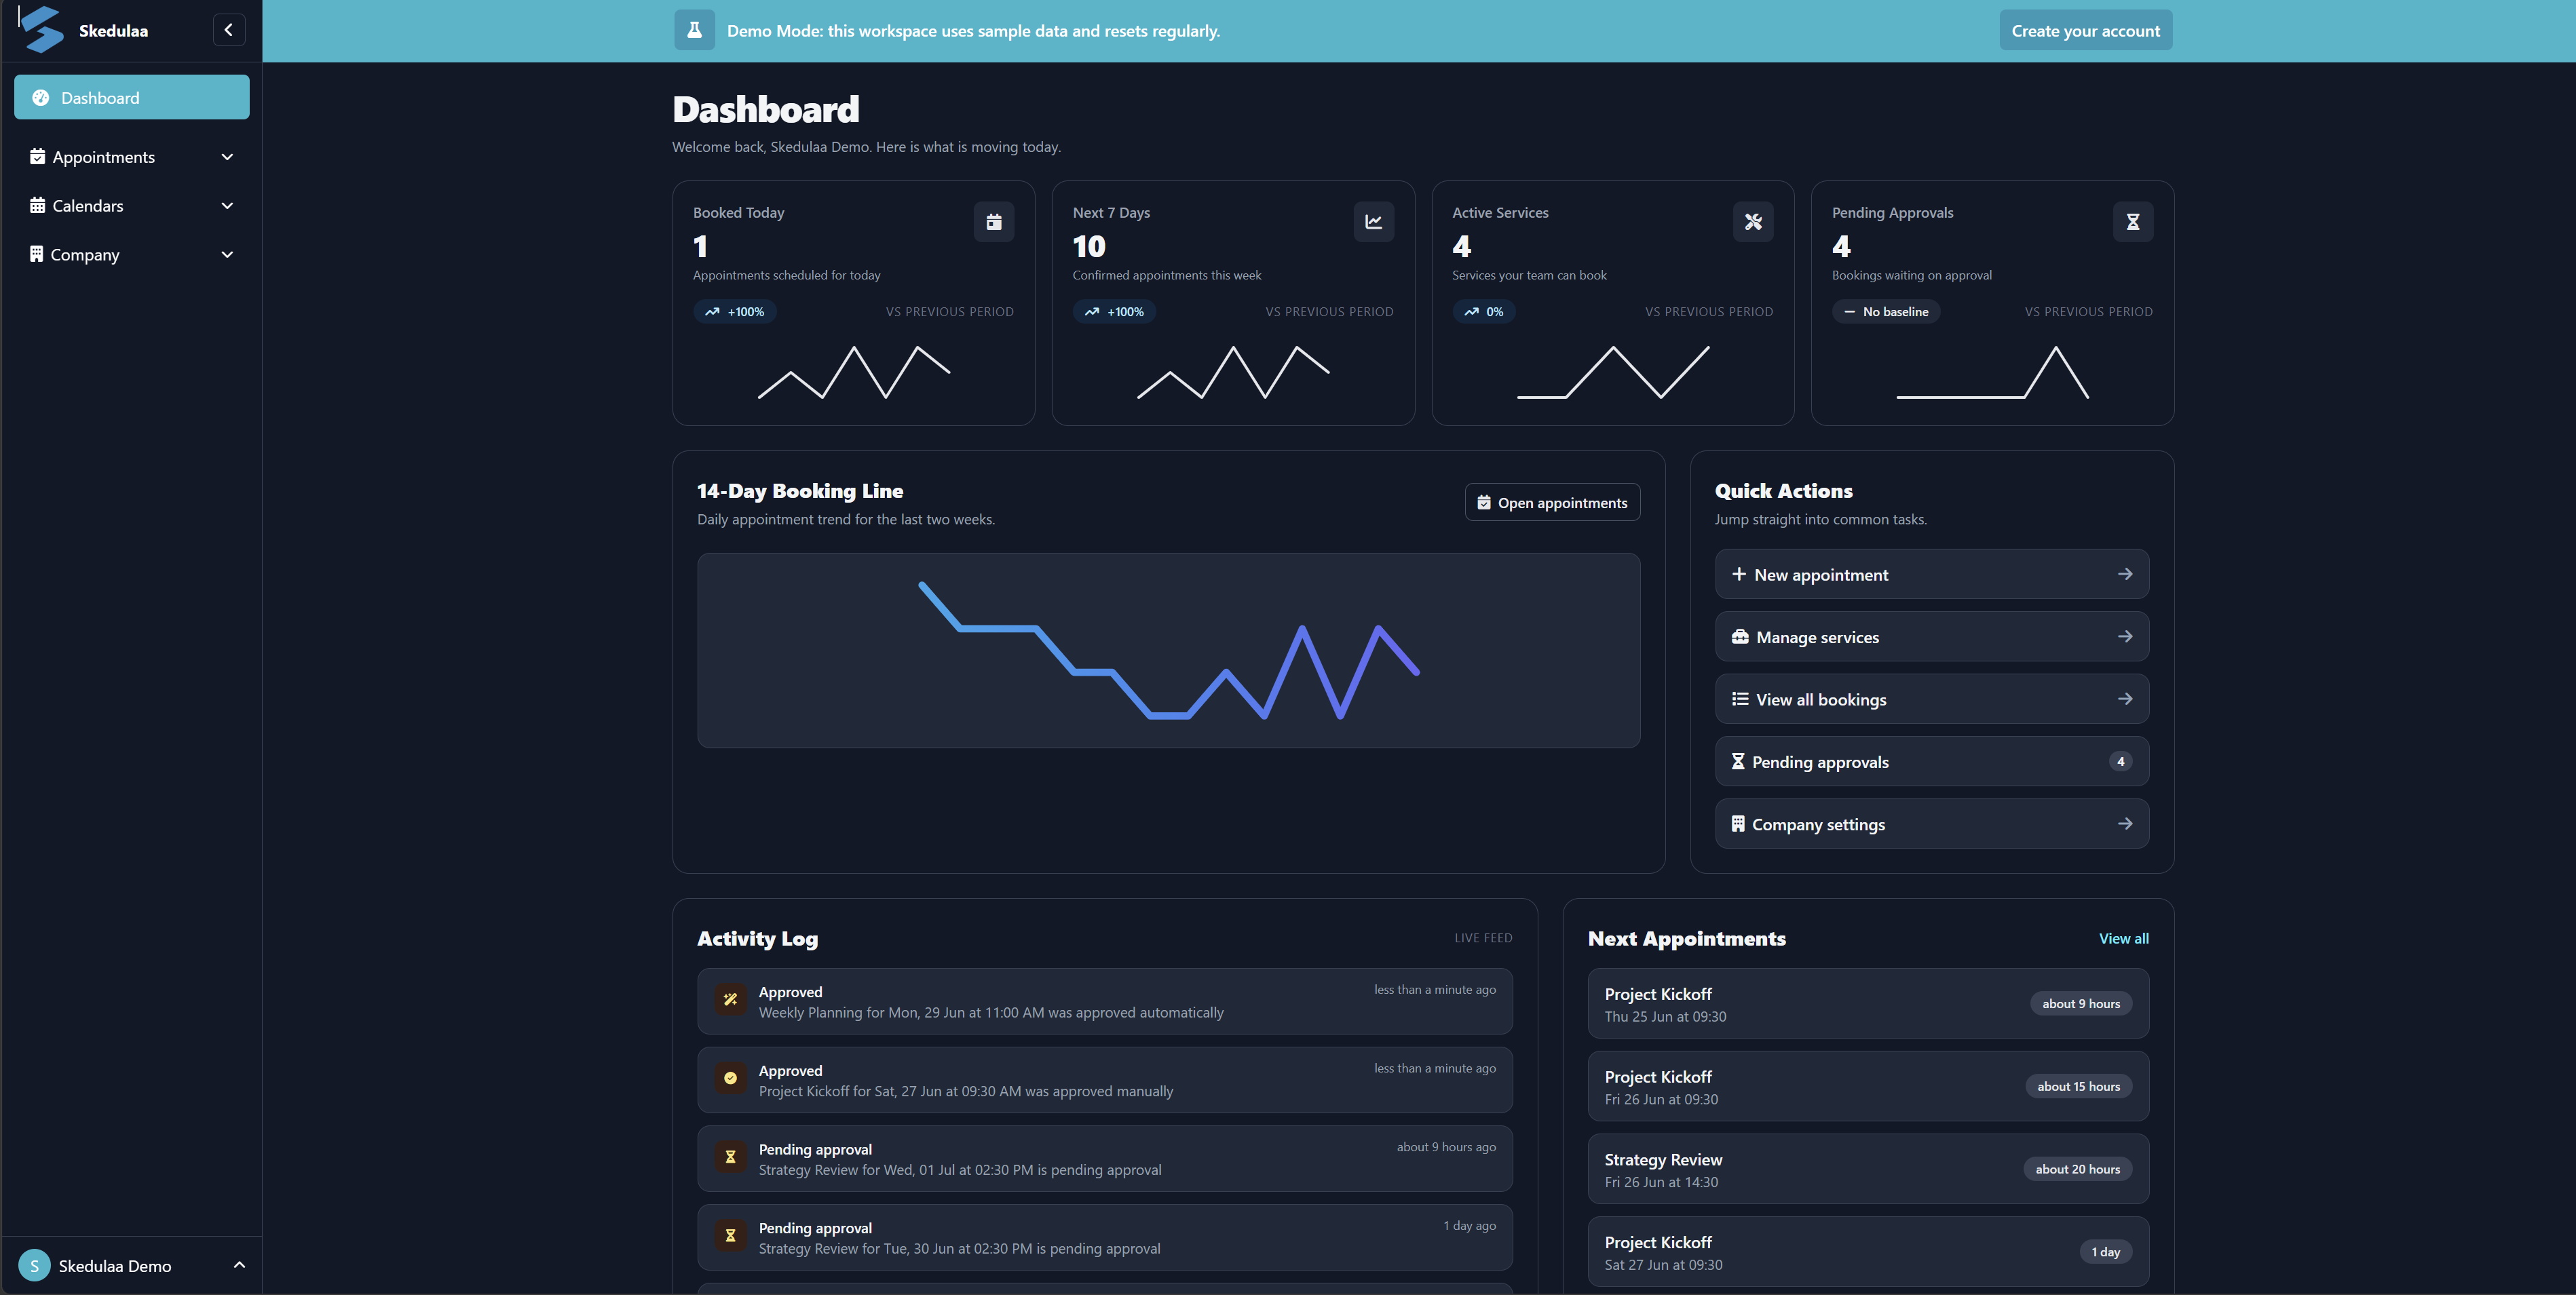2576x1295 pixels.
Task: Click the Next 7 Days chart icon
Action: (x=1374, y=222)
